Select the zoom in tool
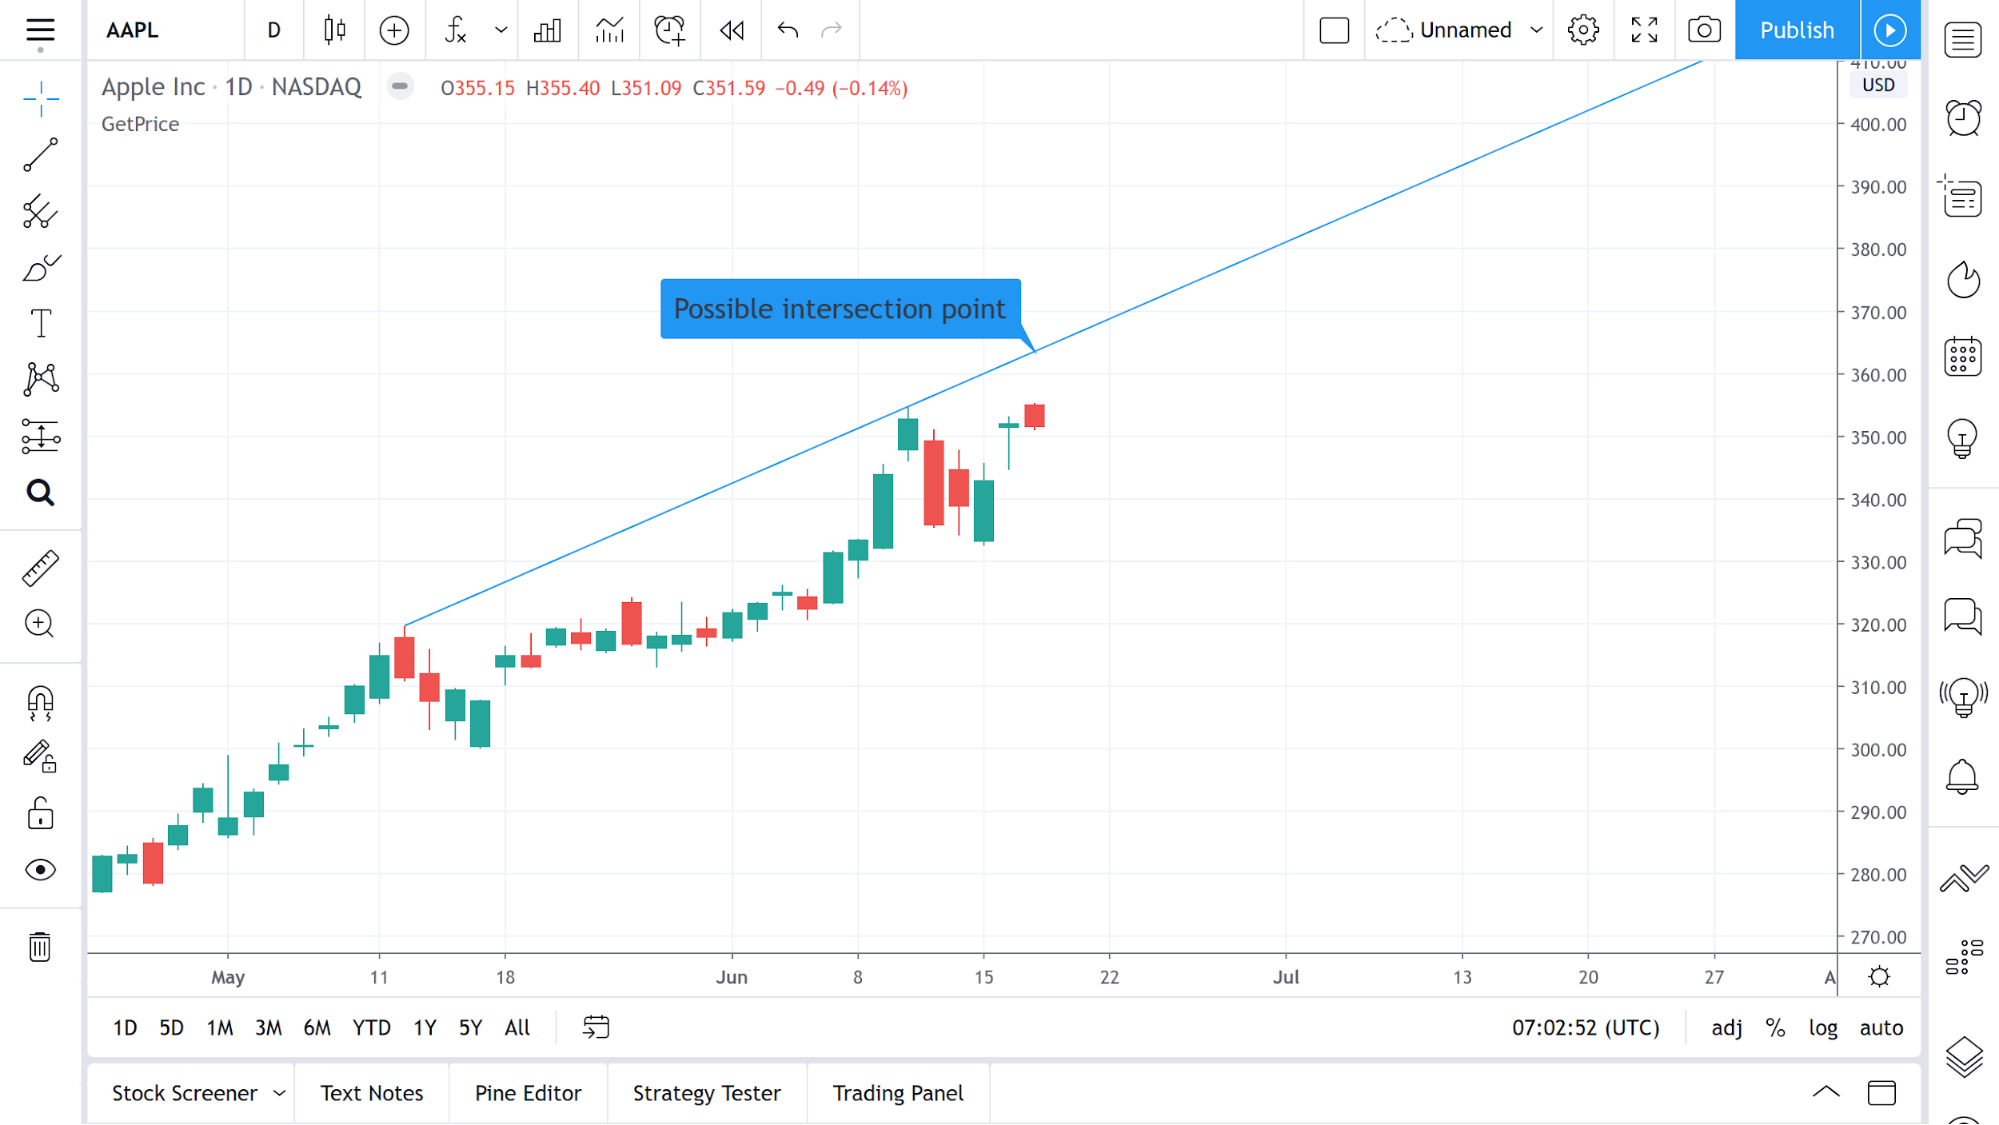Screen dimensions: 1999x1125 (40, 624)
